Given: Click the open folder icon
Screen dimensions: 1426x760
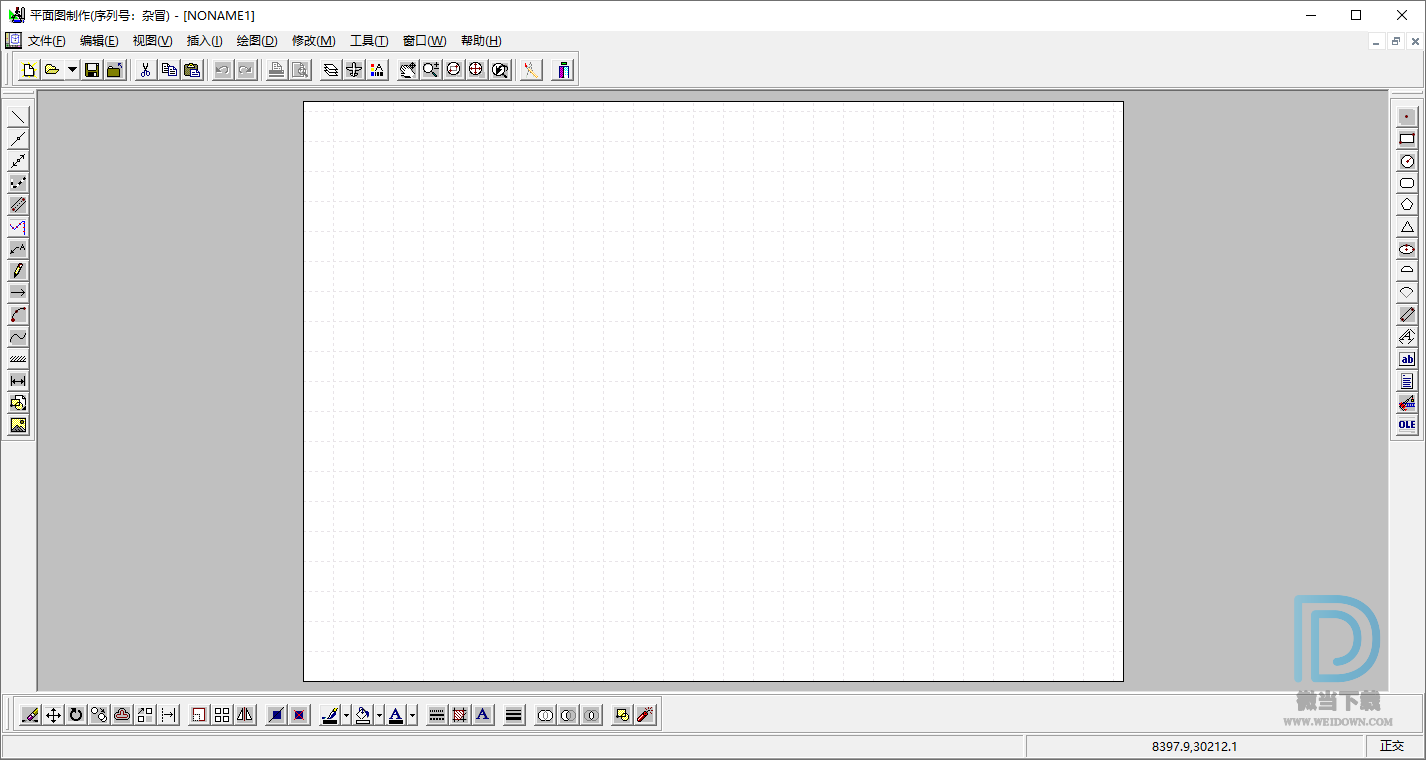Looking at the screenshot, I should click(52, 70).
